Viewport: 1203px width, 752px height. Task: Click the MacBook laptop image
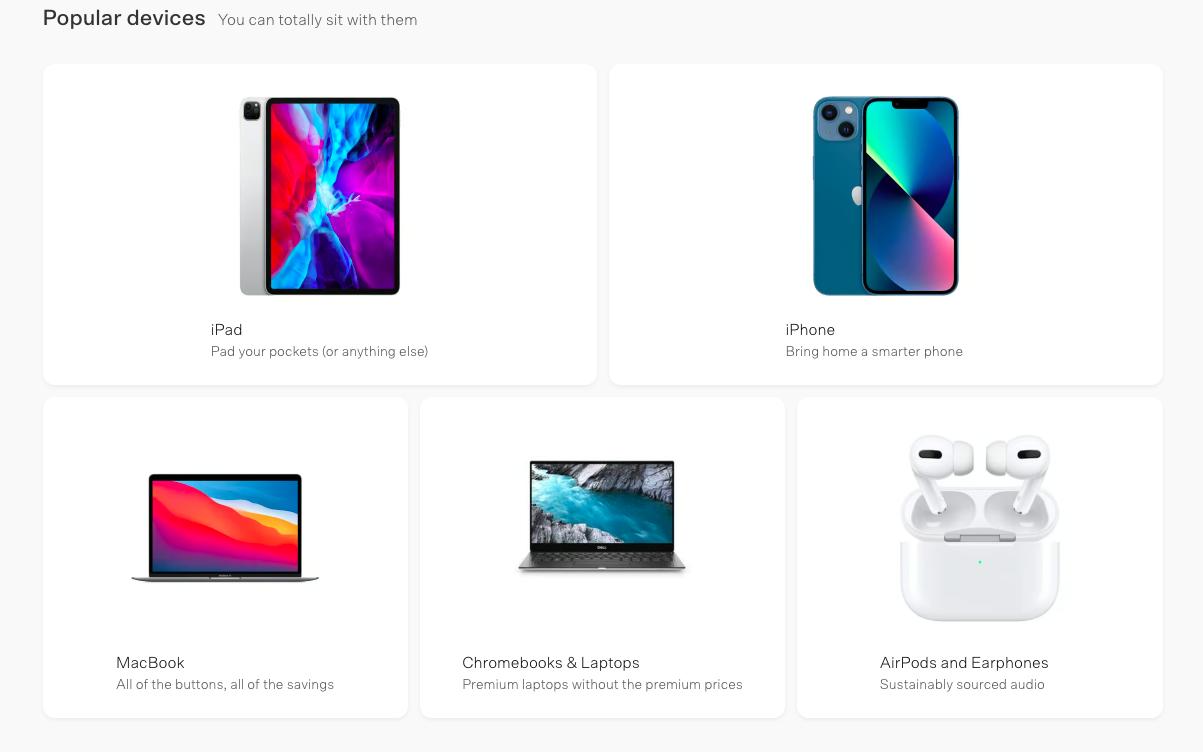[x=225, y=528]
